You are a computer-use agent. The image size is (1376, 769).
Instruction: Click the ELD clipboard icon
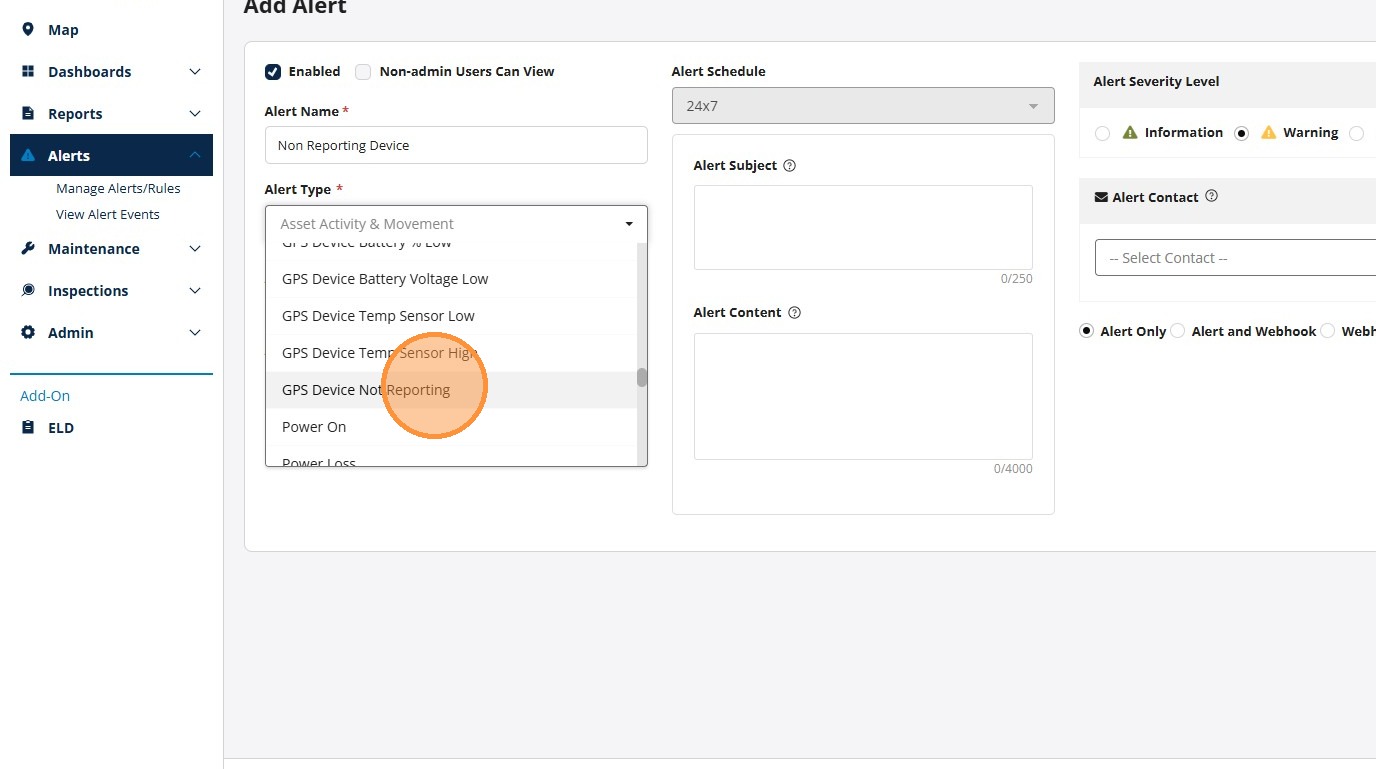28,428
